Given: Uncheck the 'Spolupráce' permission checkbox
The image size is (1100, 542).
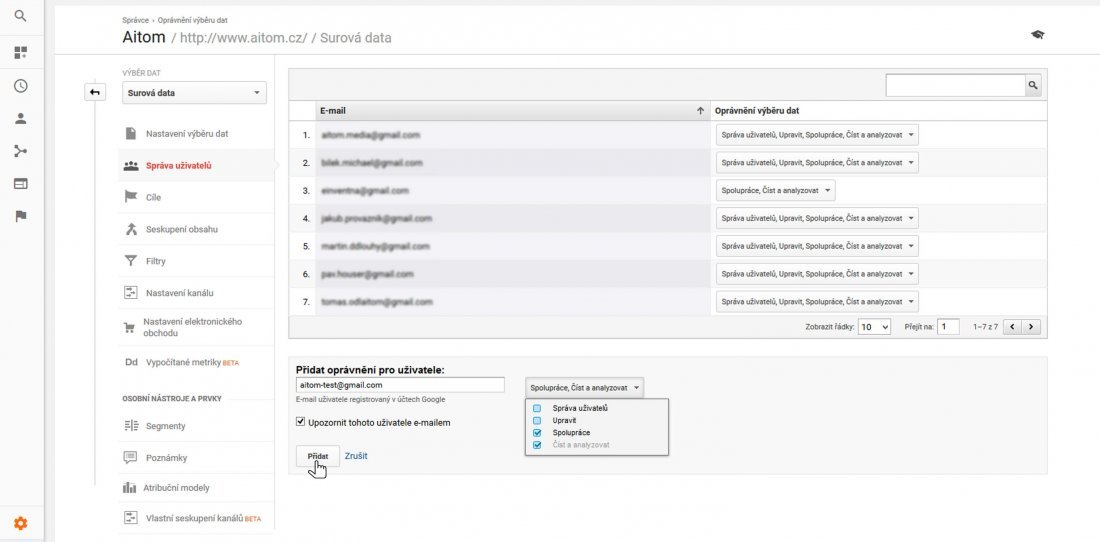Looking at the screenshot, I should (x=537, y=433).
